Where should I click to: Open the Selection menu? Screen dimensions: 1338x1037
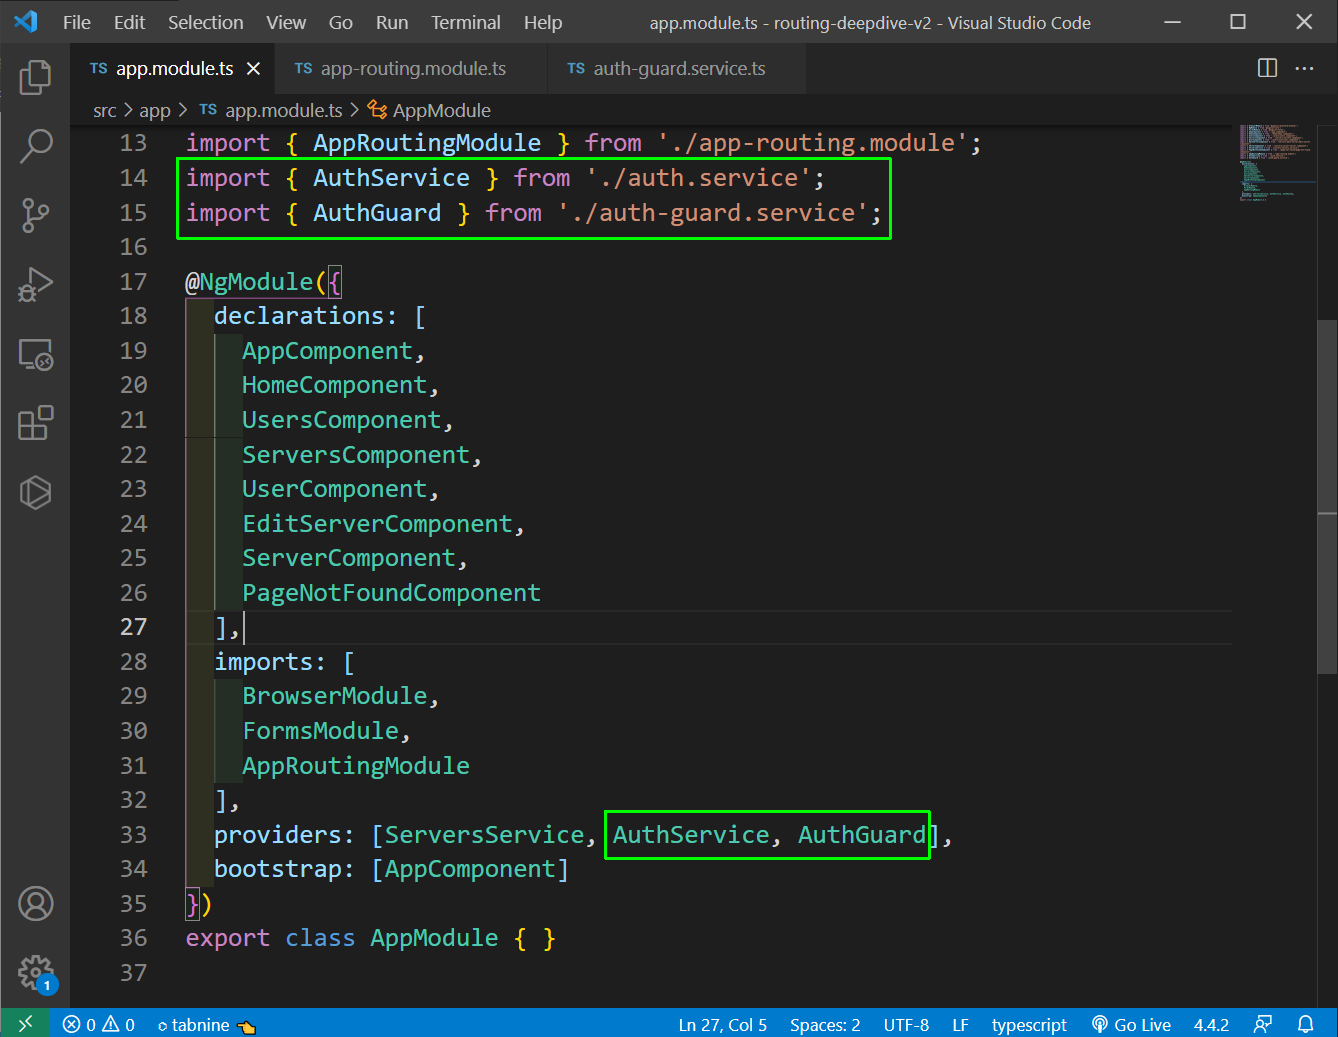point(205,22)
